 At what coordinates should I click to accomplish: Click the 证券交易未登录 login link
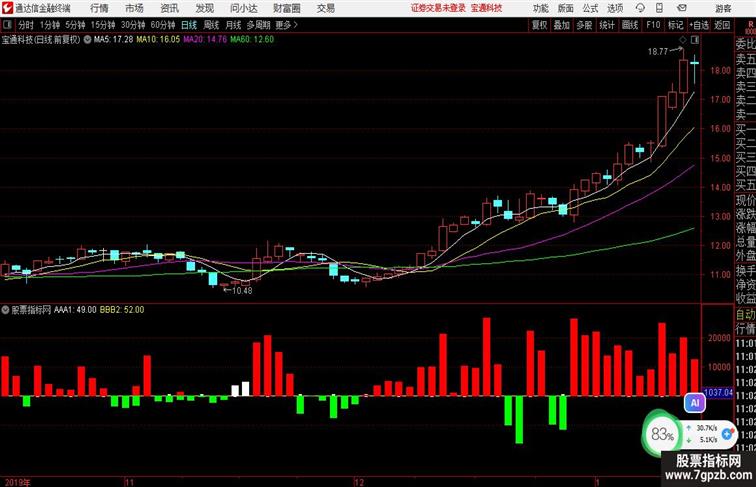coord(439,8)
